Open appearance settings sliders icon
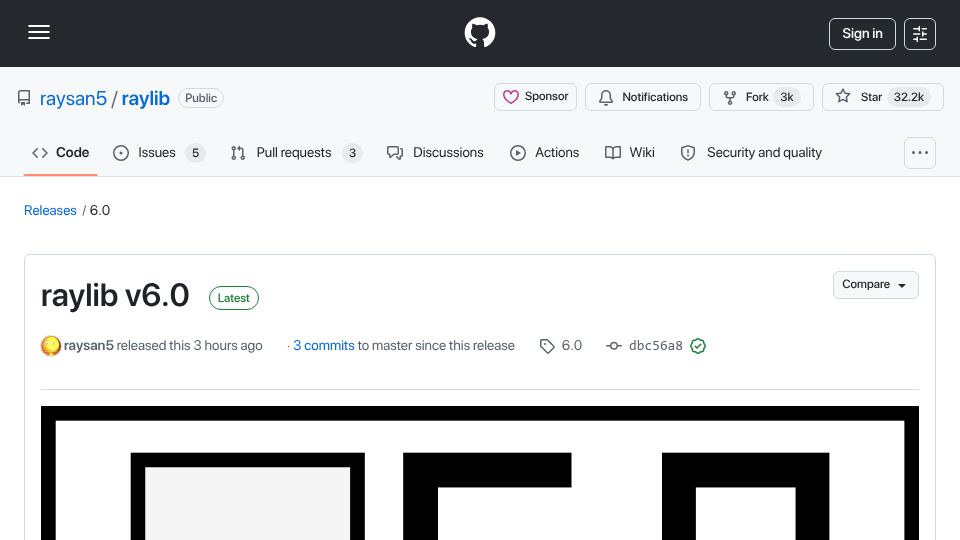Image resolution: width=960 pixels, height=540 pixels. (x=920, y=34)
